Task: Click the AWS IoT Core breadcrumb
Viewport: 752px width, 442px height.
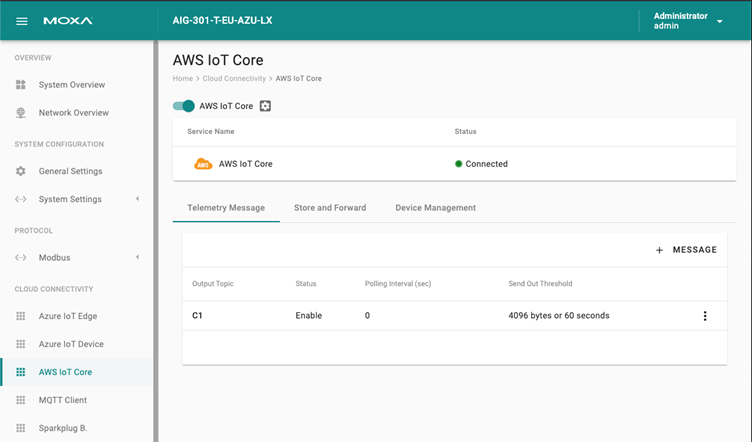Action: (x=298, y=78)
